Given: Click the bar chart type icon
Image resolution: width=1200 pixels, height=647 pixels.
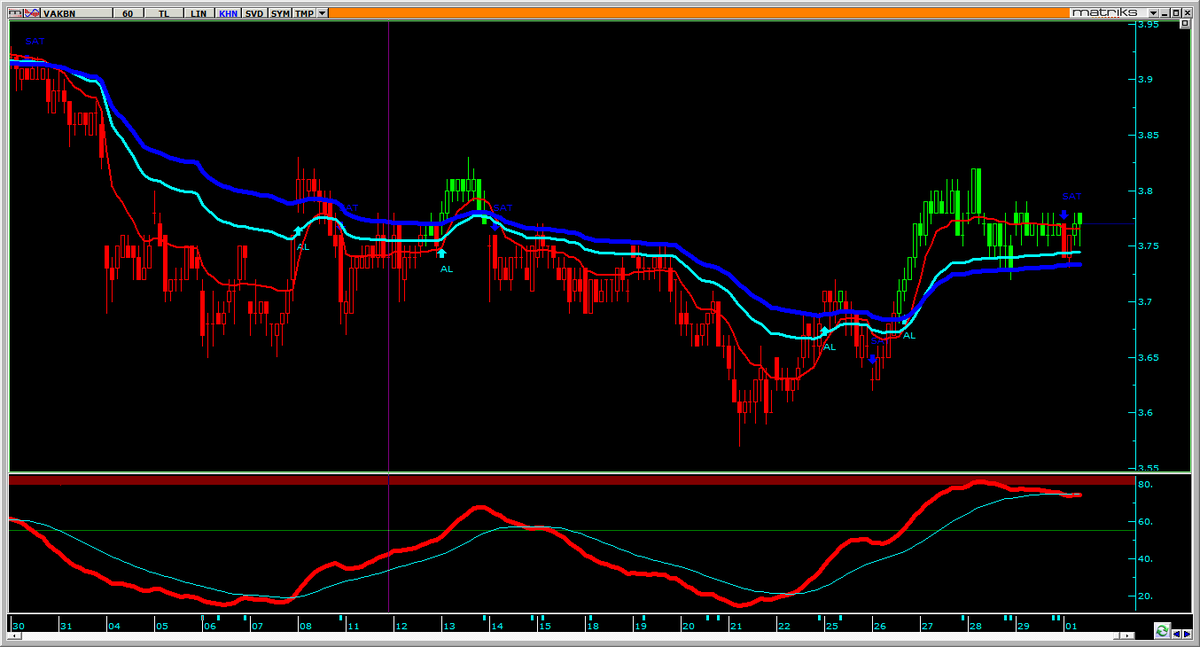Looking at the screenshot, I should (x=16, y=13).
